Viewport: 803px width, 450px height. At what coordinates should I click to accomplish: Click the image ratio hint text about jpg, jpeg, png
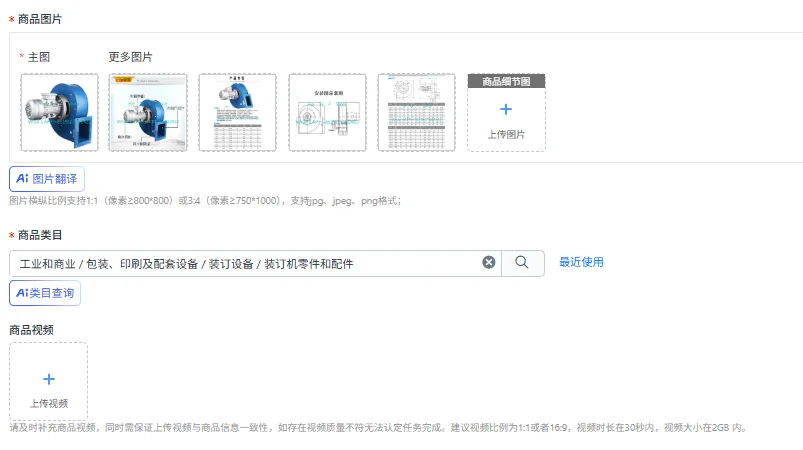[x=205, y=201]
